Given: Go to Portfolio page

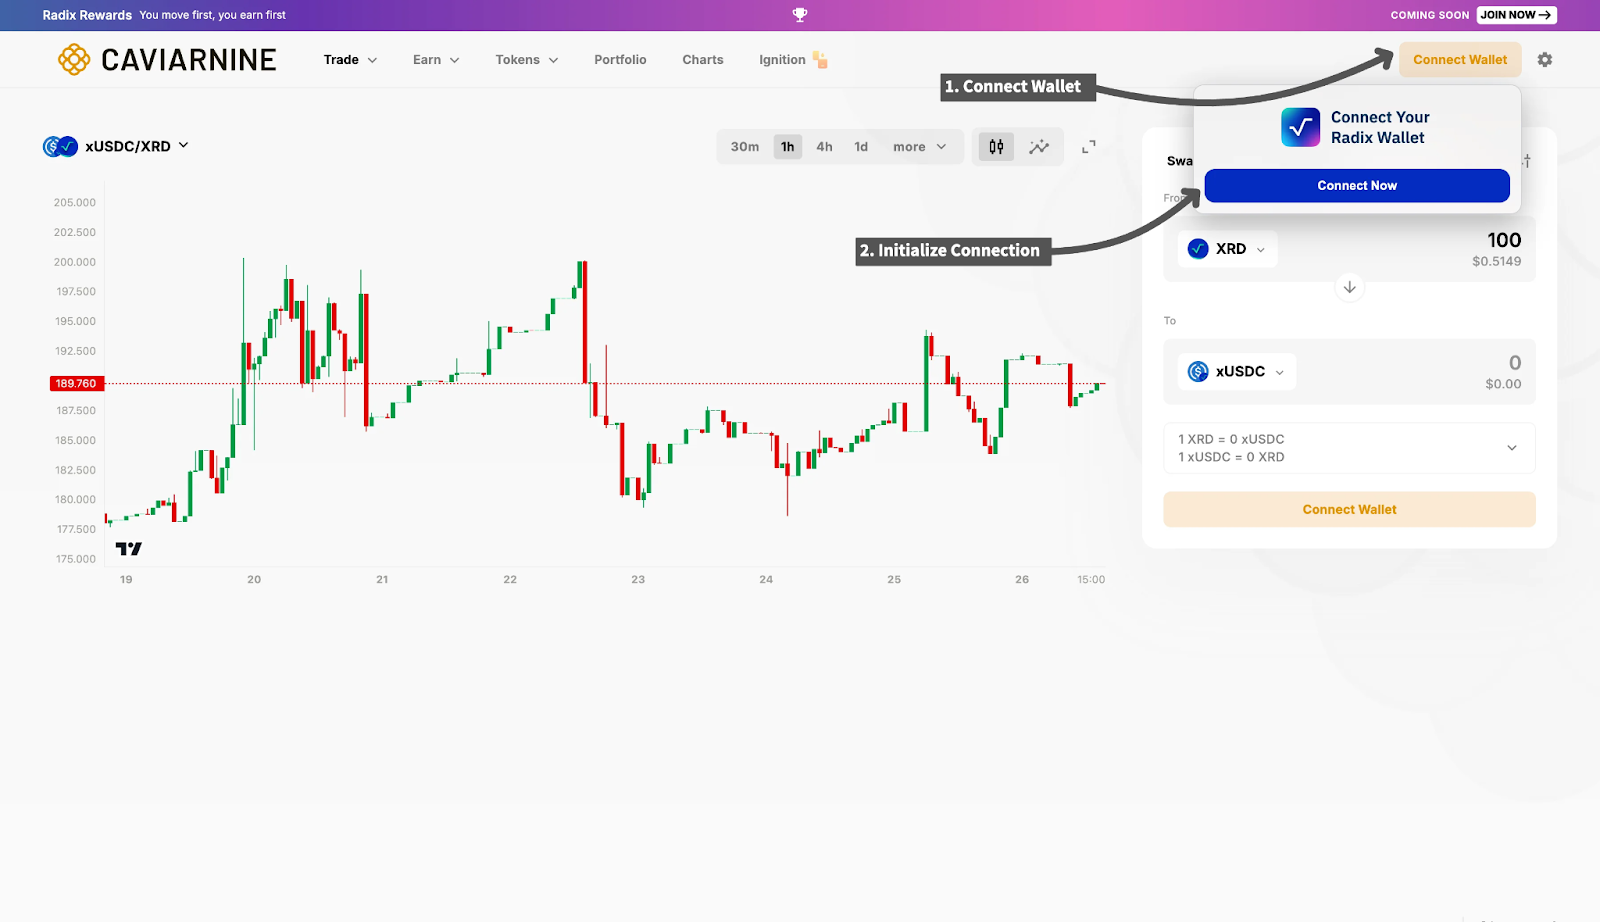Looking at the screenshot, I should click(x=620, y=60).
